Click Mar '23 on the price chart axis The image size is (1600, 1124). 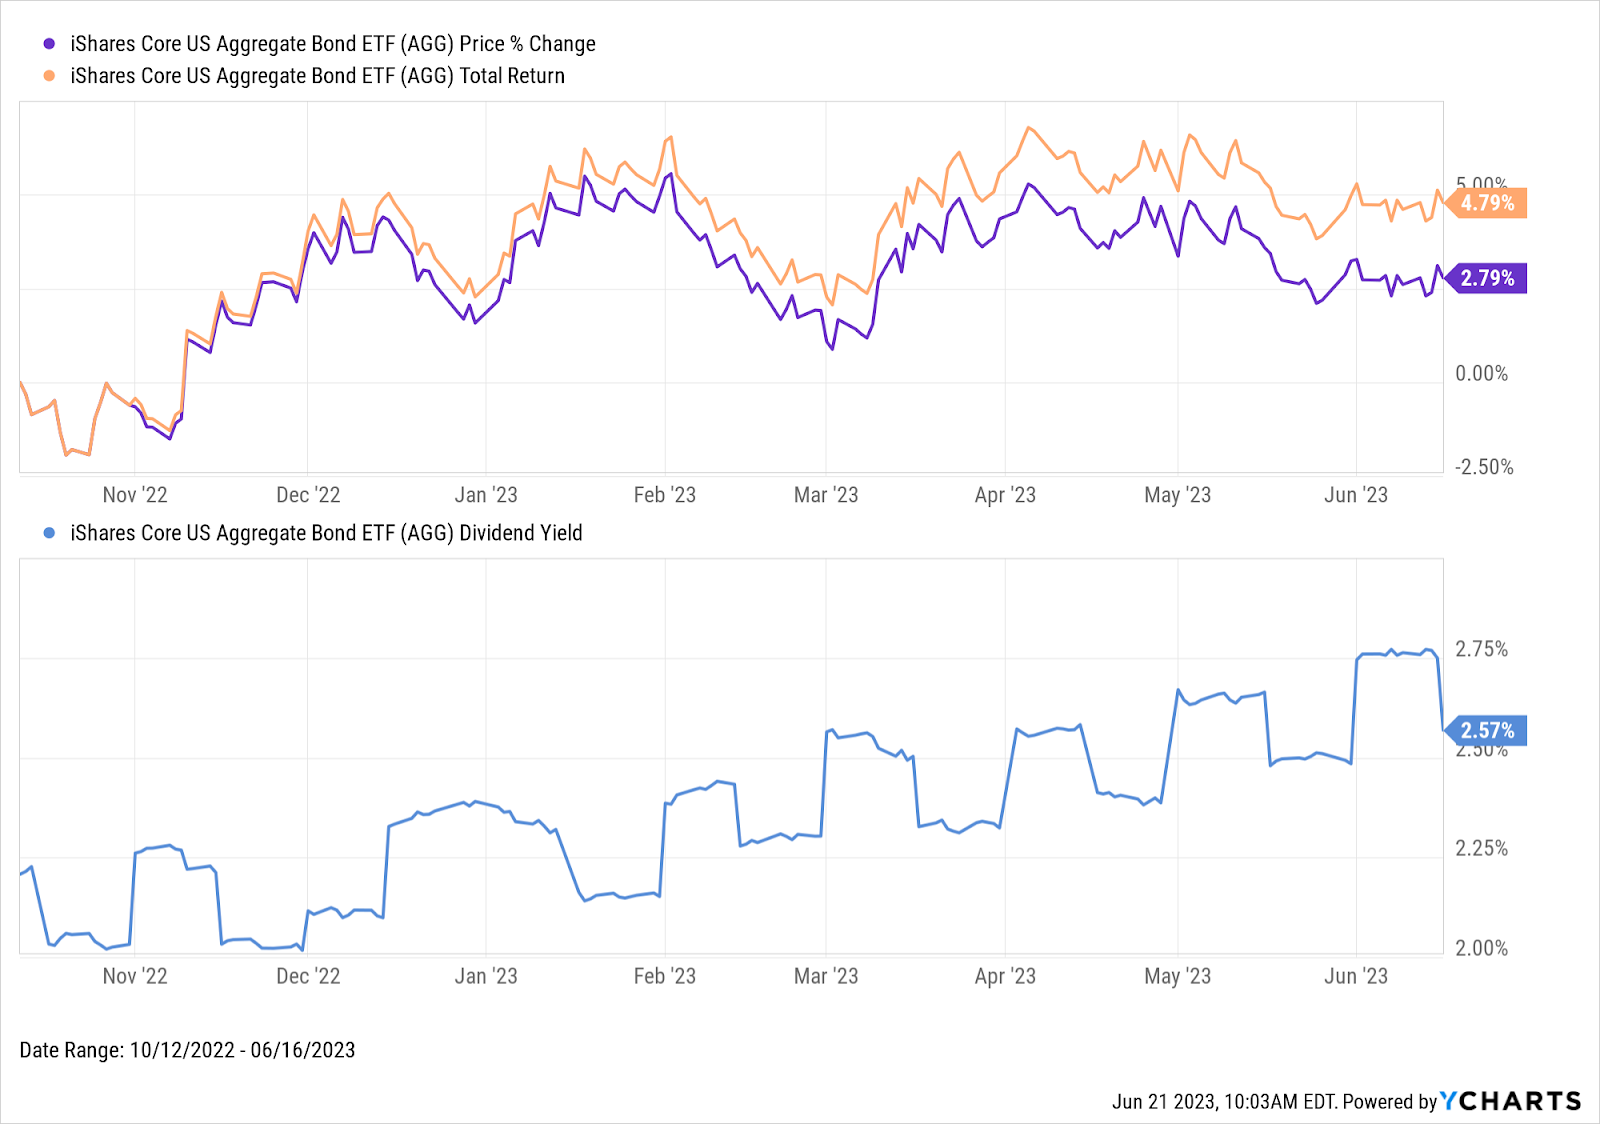(826, 495)
